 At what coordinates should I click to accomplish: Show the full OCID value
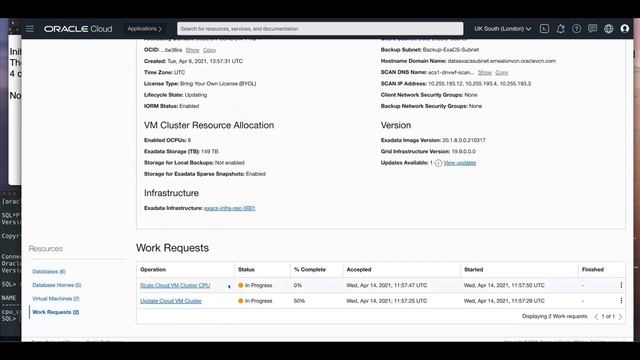click(192, 50)
